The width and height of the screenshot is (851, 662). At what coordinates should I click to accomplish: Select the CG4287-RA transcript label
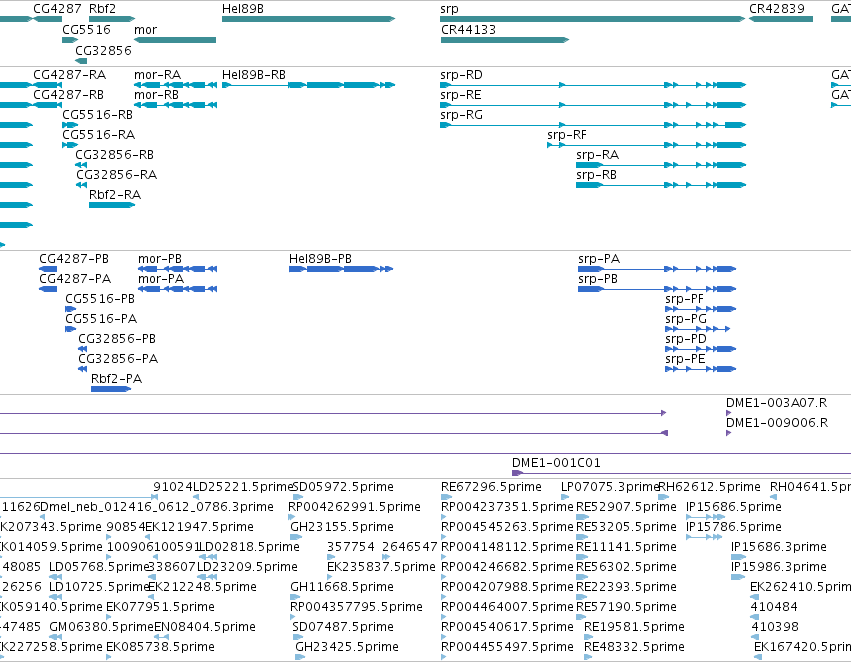tap(69, 74)
